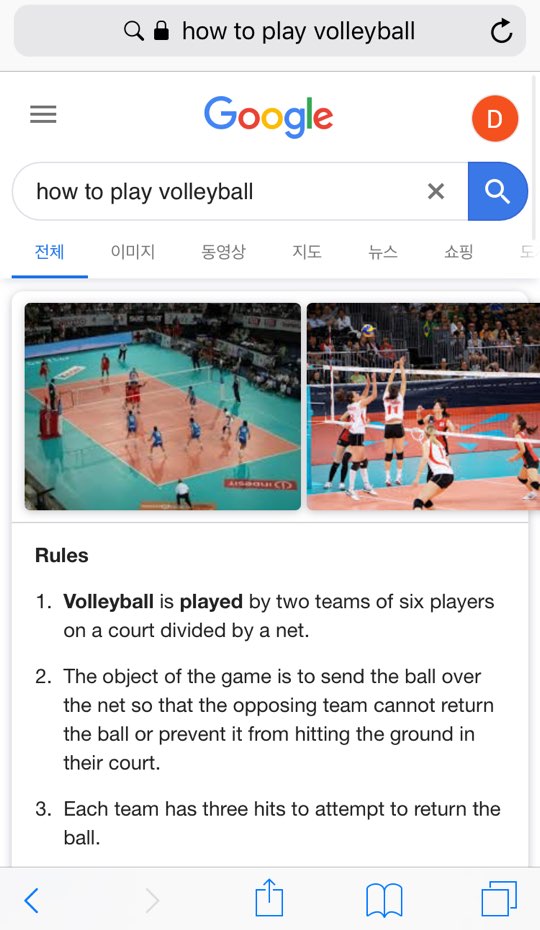This screenshot has height=930, width=540.
Task: Tap the Google search input field
Action: coord(225,191)
